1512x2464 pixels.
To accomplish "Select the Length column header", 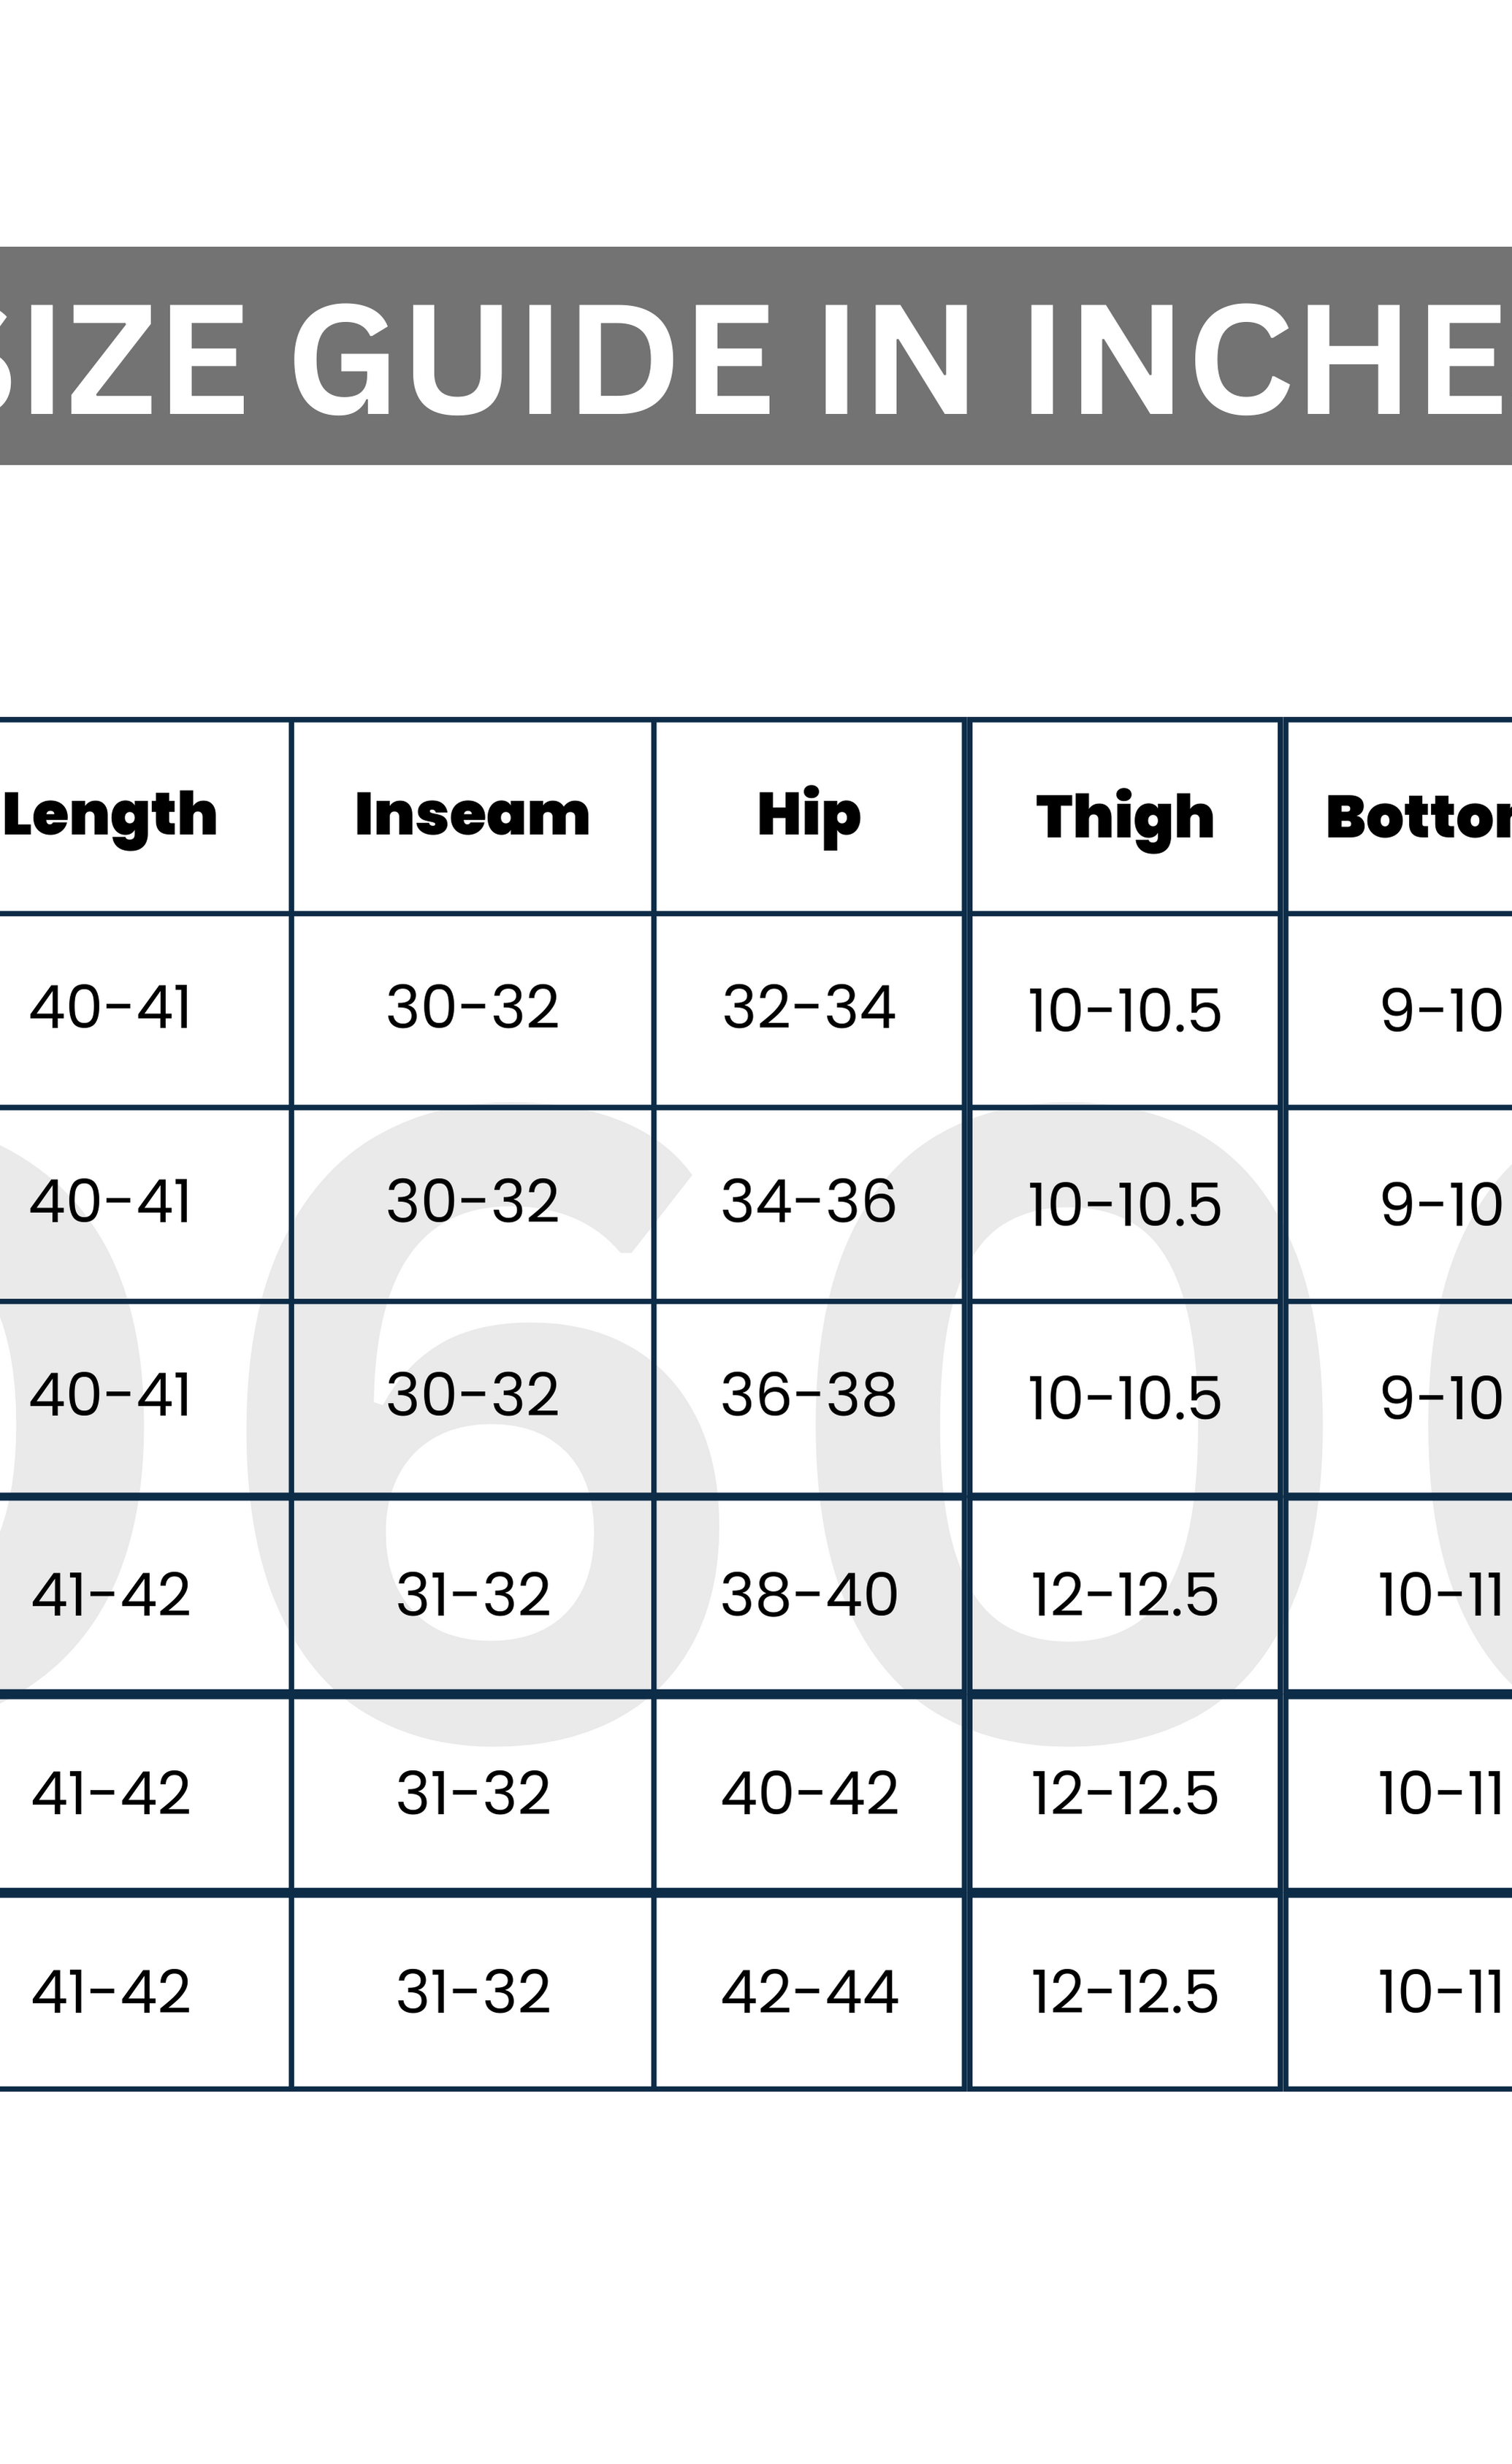I will [x=111, y=815].
